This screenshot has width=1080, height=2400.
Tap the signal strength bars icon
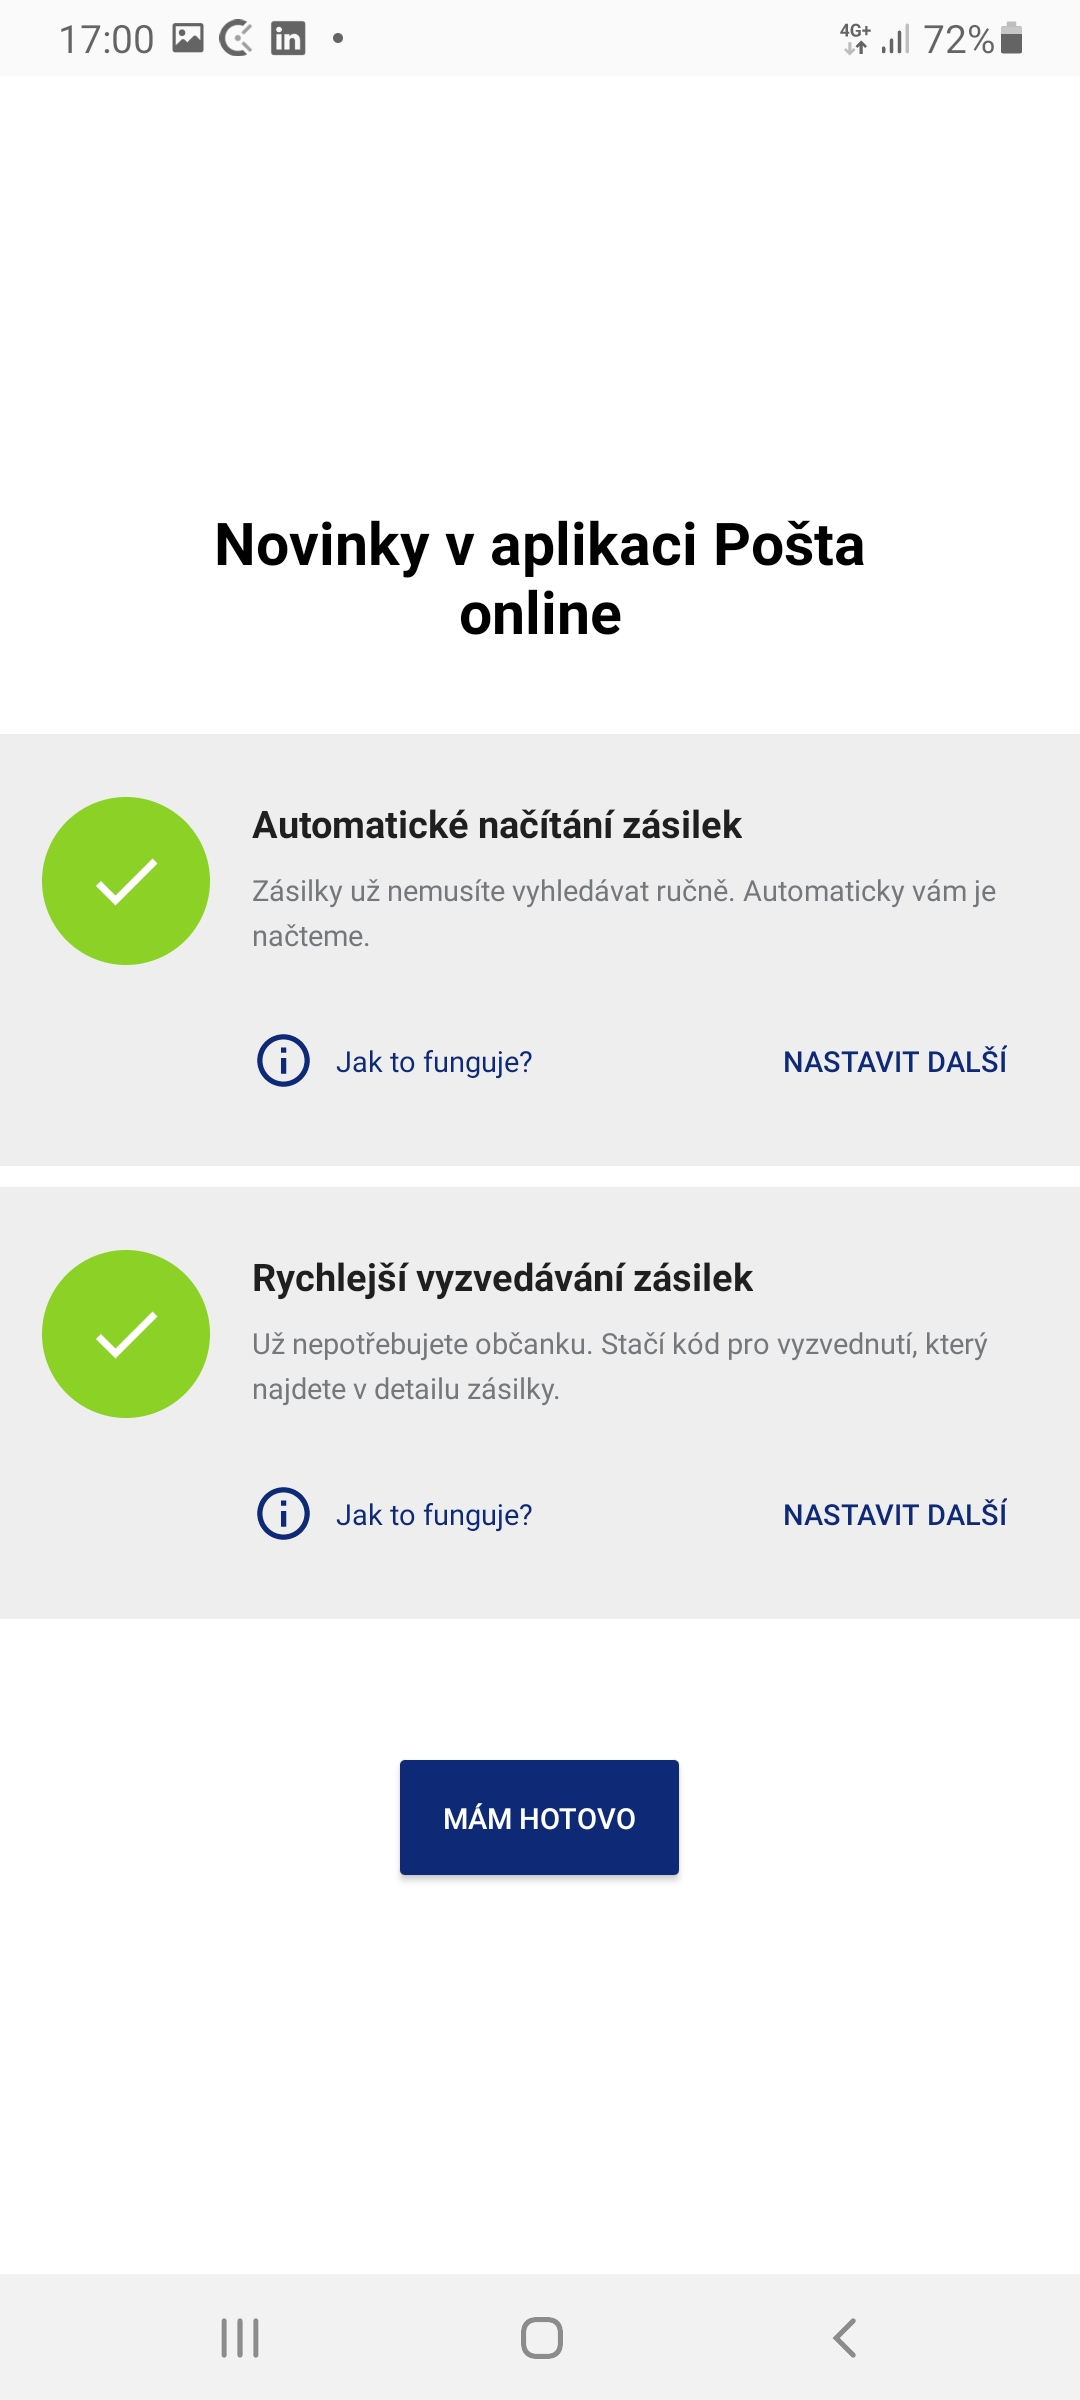point(896,39)
